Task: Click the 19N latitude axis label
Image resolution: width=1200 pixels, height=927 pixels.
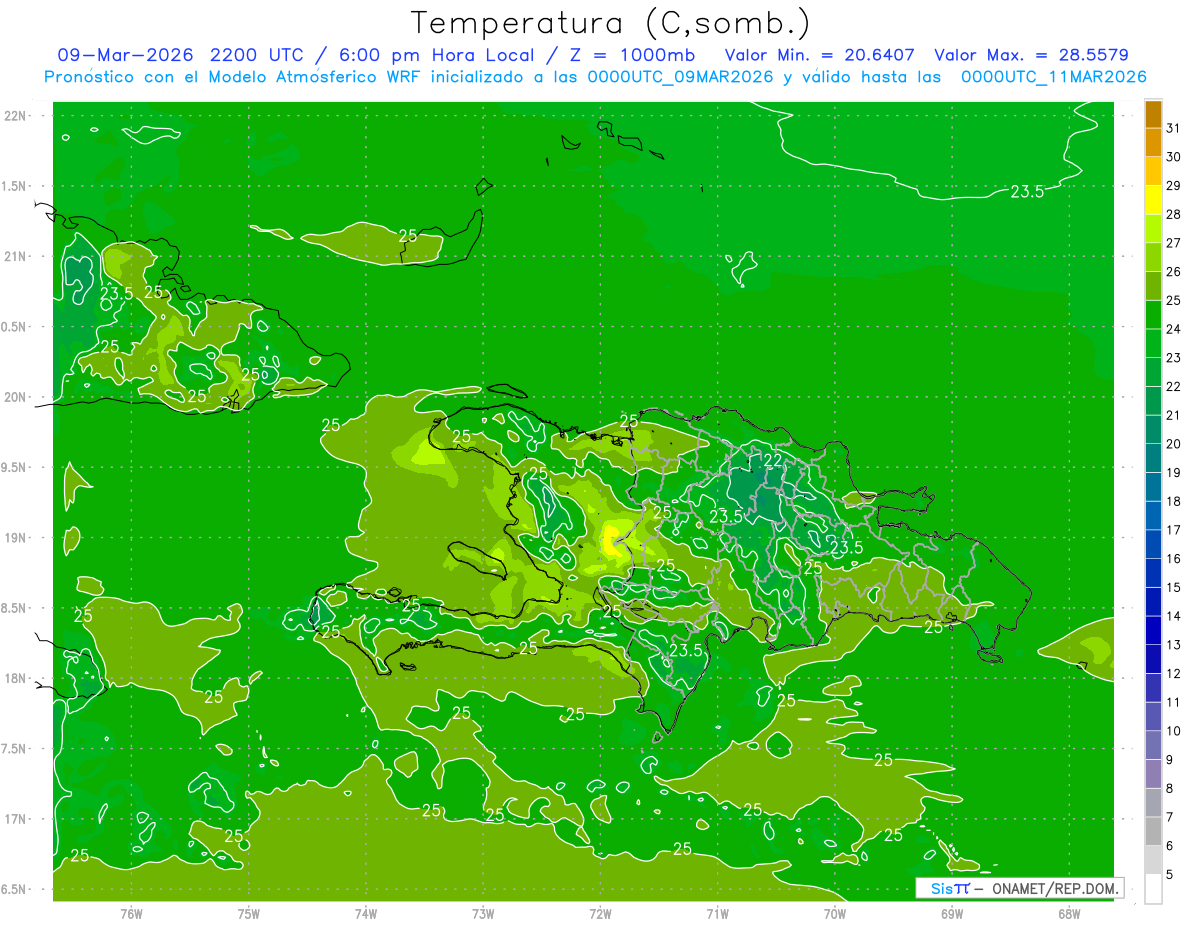Action: [x=16, y=538]
